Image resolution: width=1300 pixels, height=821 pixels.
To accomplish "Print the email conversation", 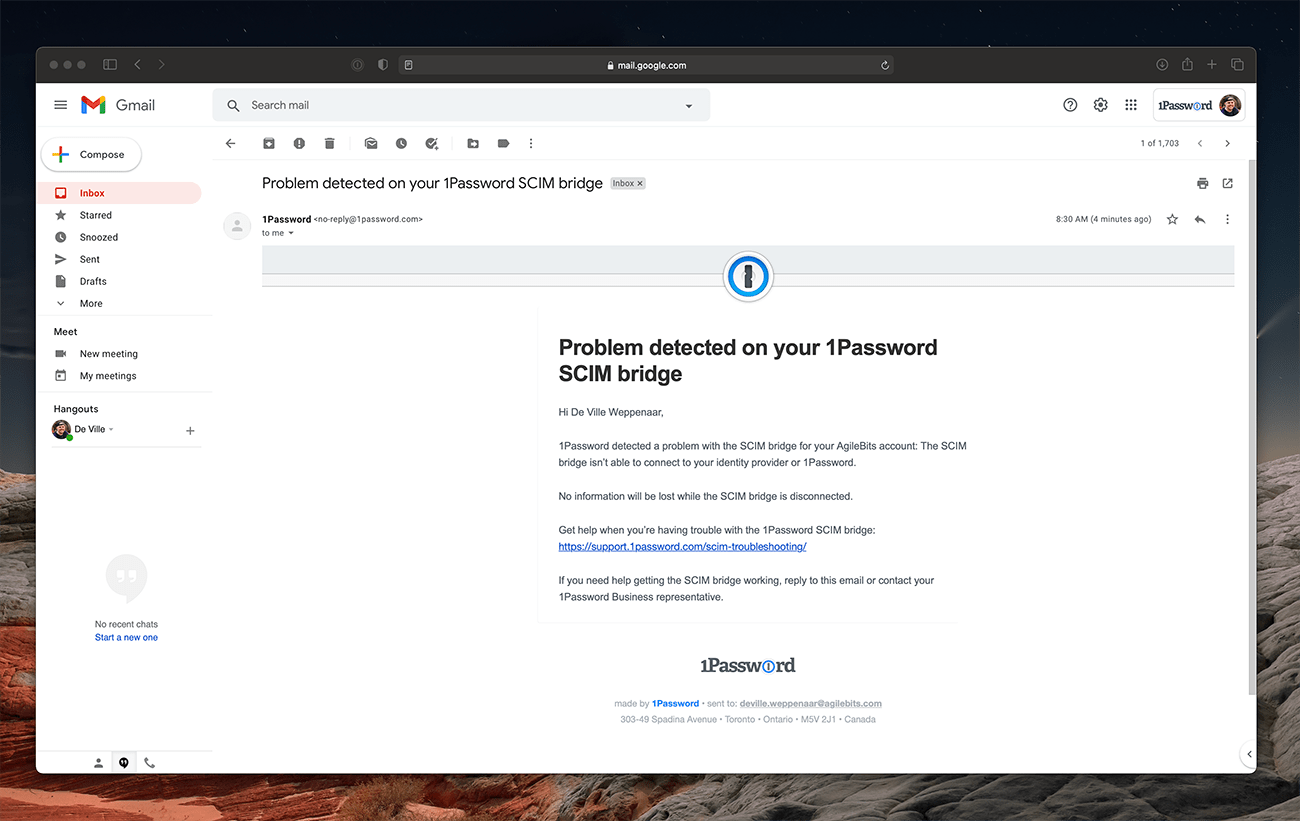I will (x=1203, y=184).
